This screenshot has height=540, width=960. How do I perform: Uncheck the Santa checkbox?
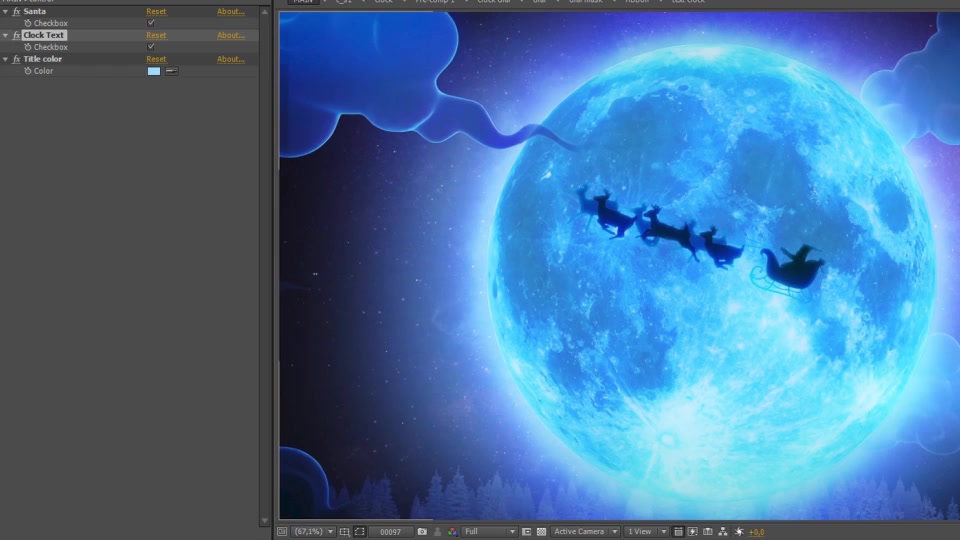151,23
